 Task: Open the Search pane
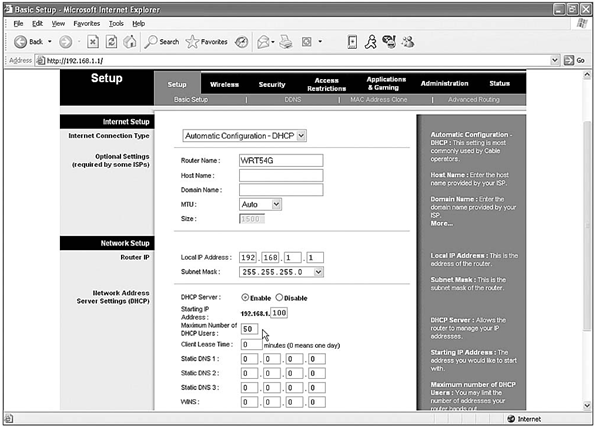click(162, 42)
